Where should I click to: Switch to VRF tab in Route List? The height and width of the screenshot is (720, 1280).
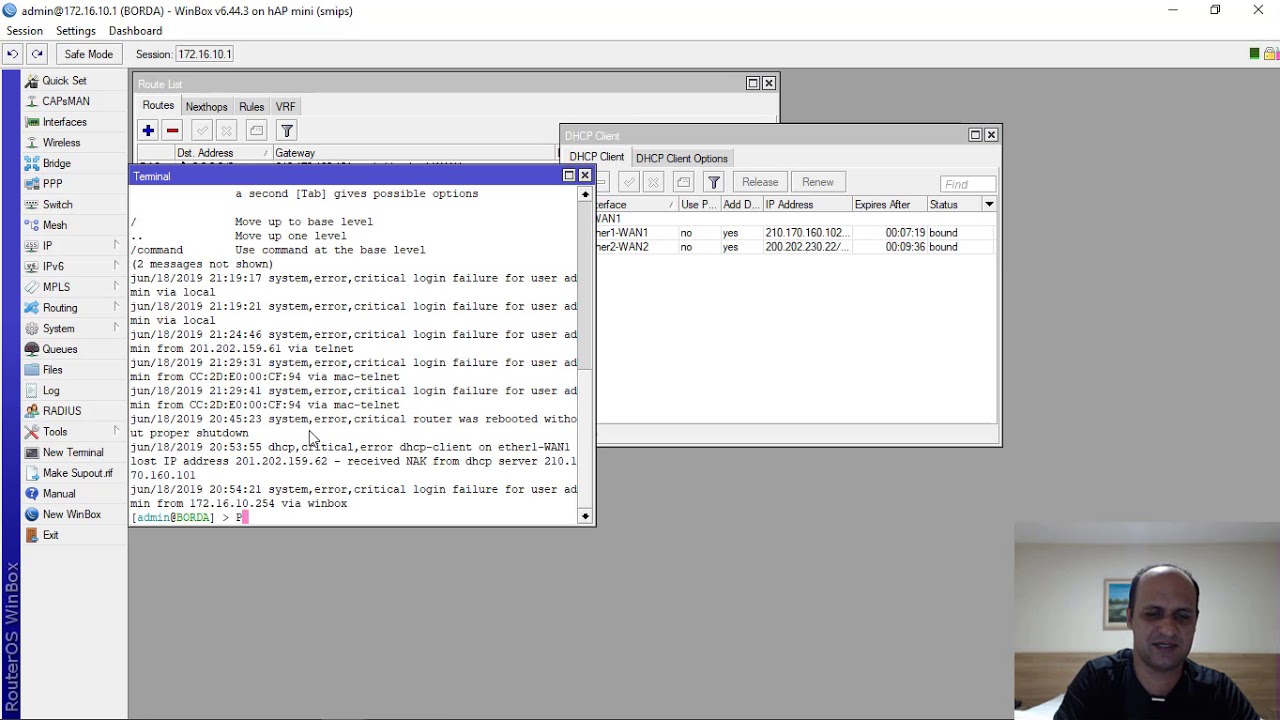[x=285, y=107]
